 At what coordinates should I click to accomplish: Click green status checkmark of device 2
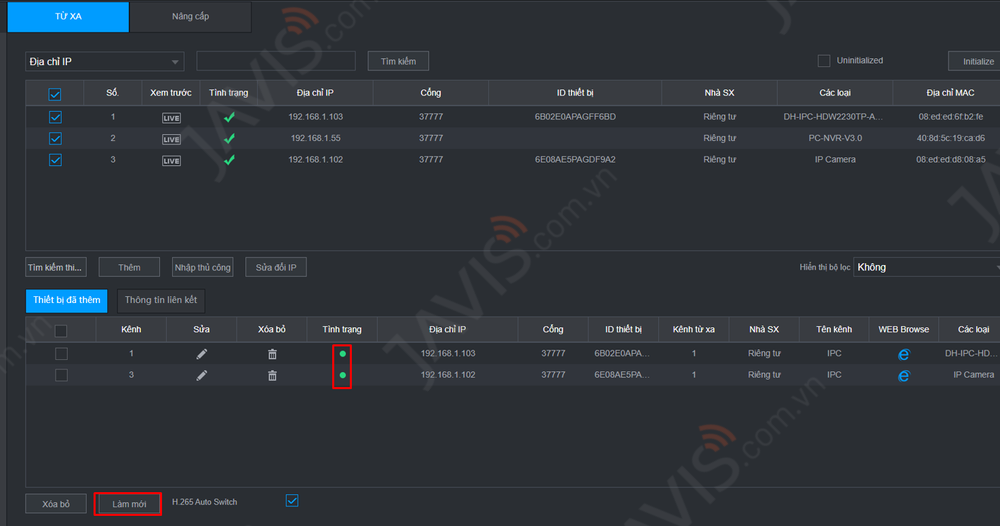[229, 138]
